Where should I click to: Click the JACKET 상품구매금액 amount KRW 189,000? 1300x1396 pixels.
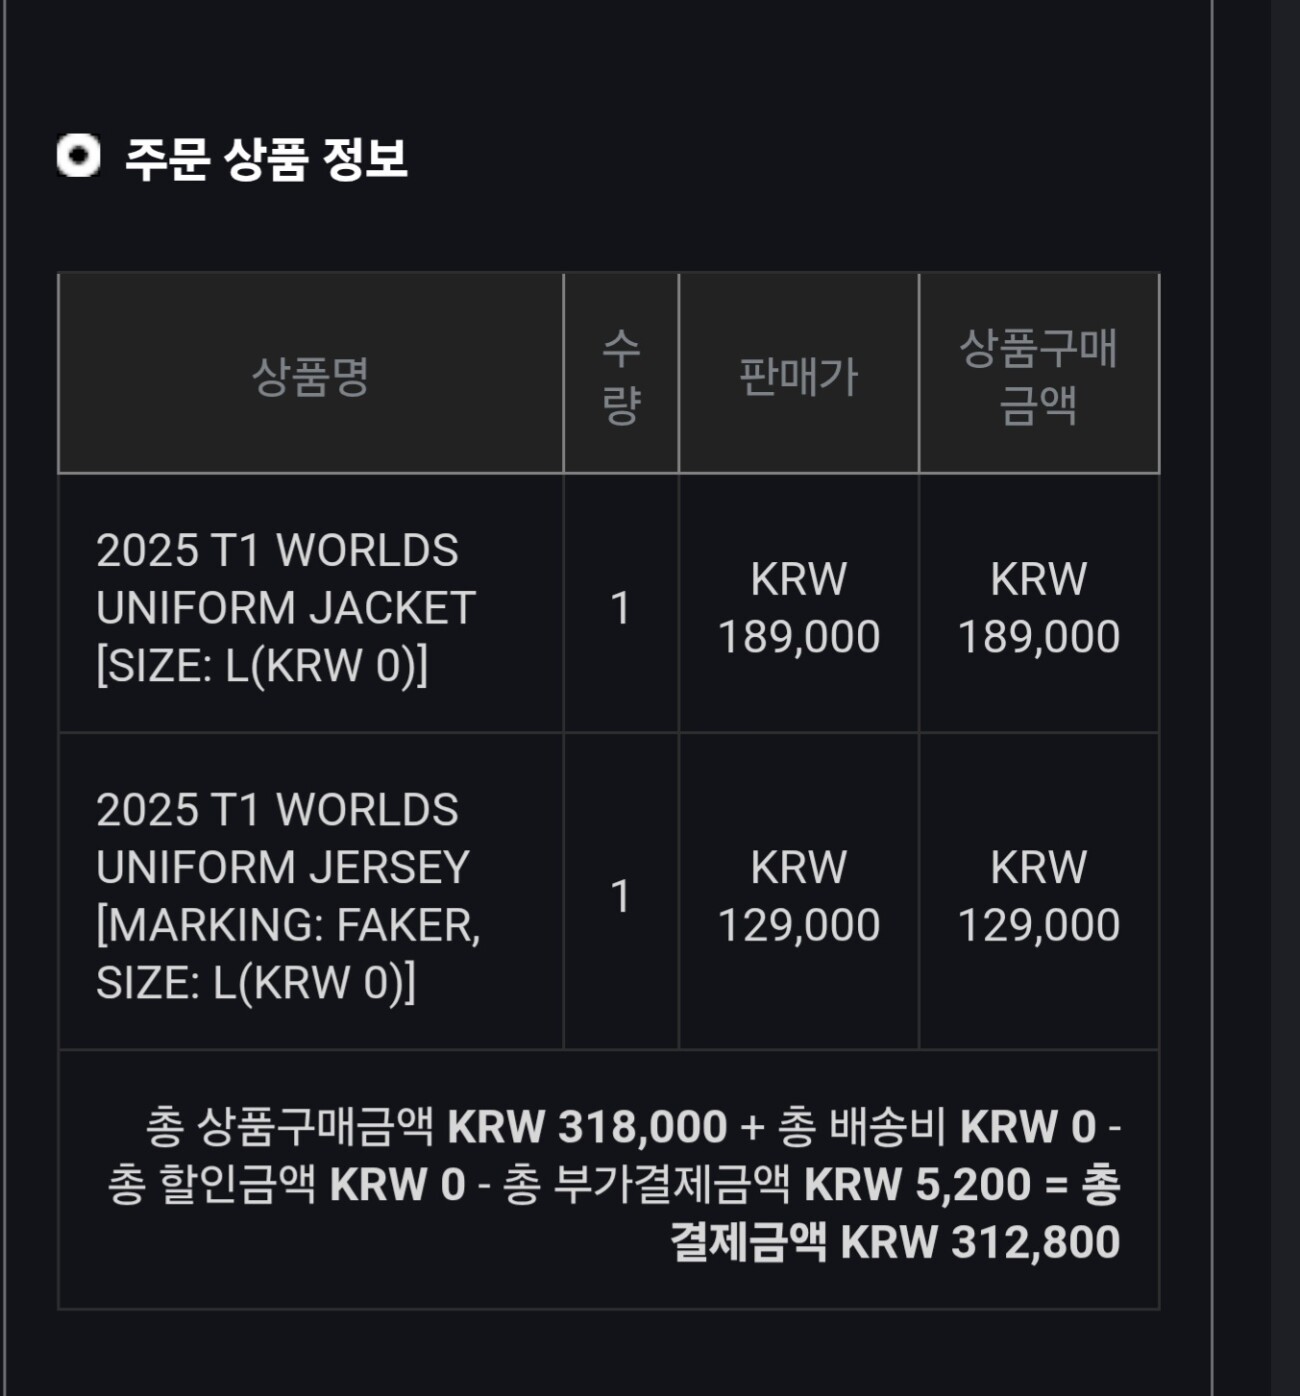[1038, 608]
